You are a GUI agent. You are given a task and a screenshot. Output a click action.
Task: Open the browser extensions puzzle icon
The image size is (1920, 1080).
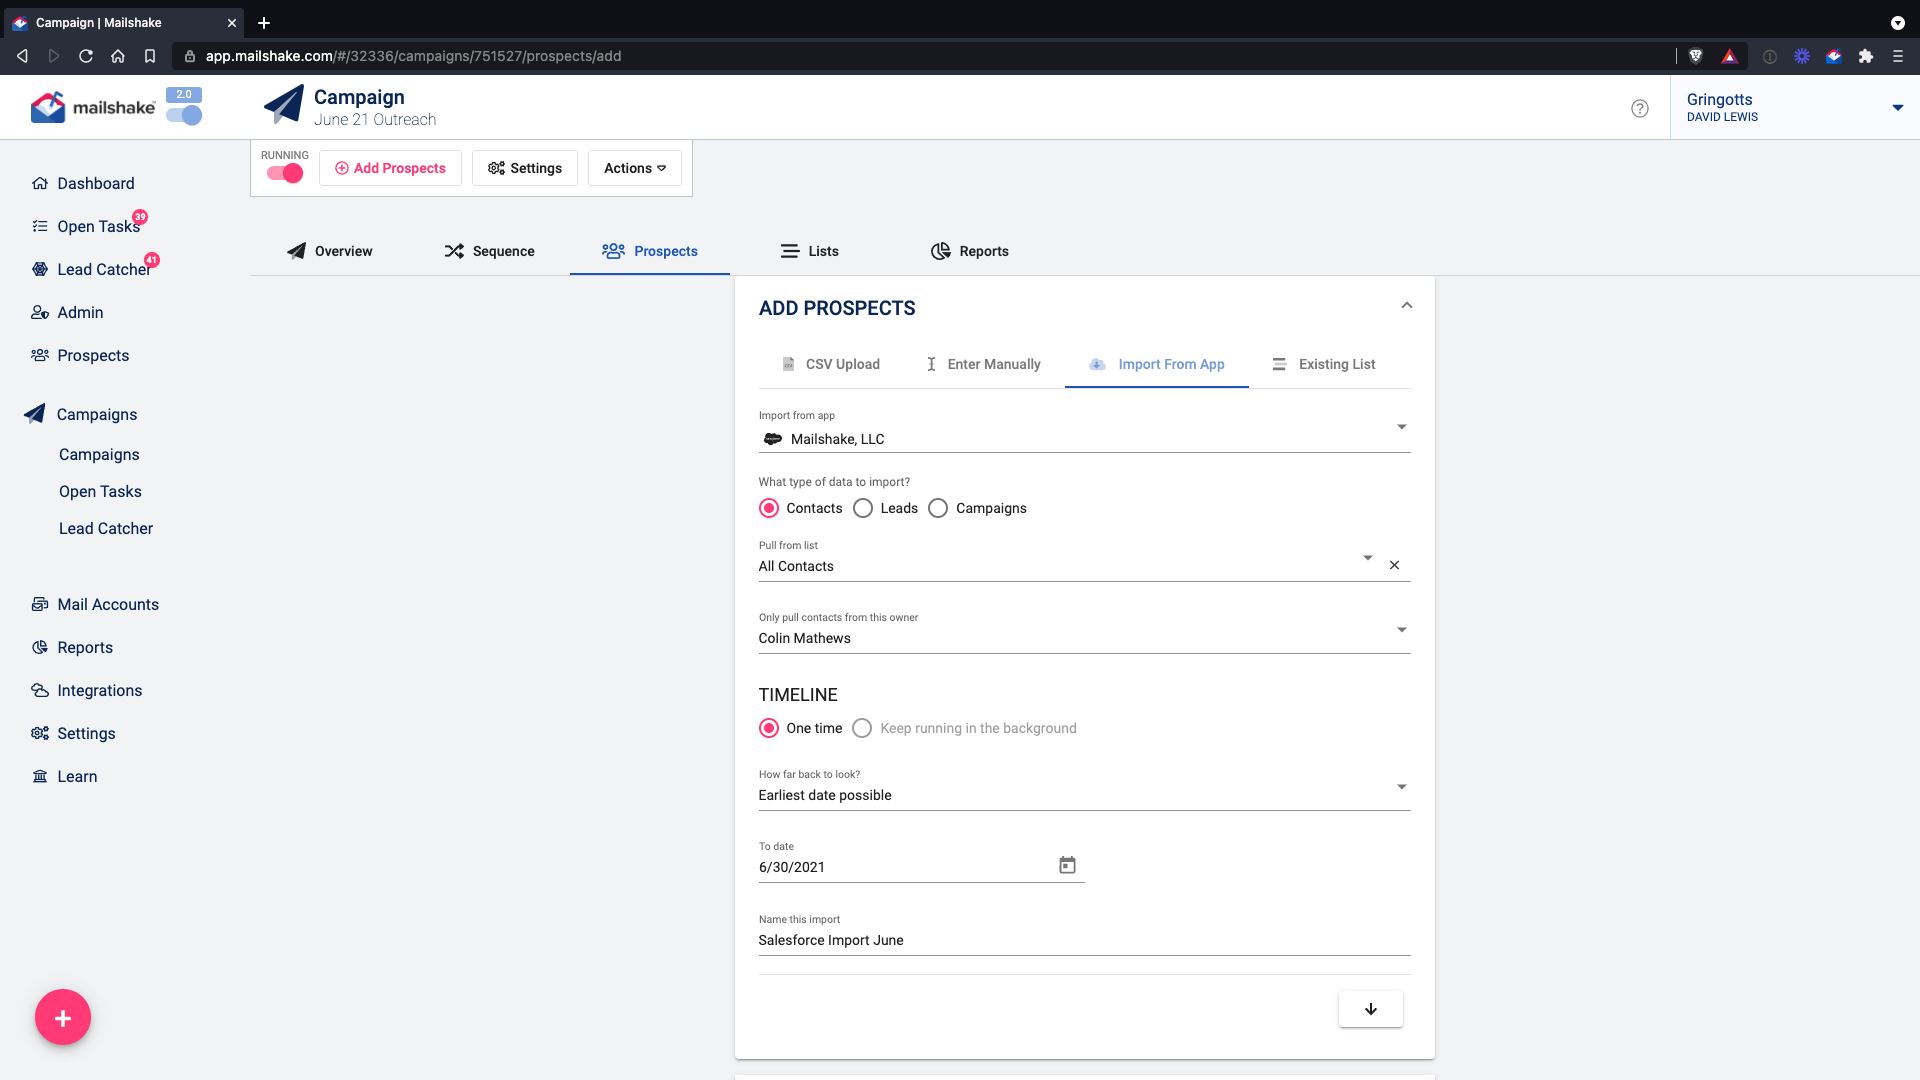point(1866,56)
